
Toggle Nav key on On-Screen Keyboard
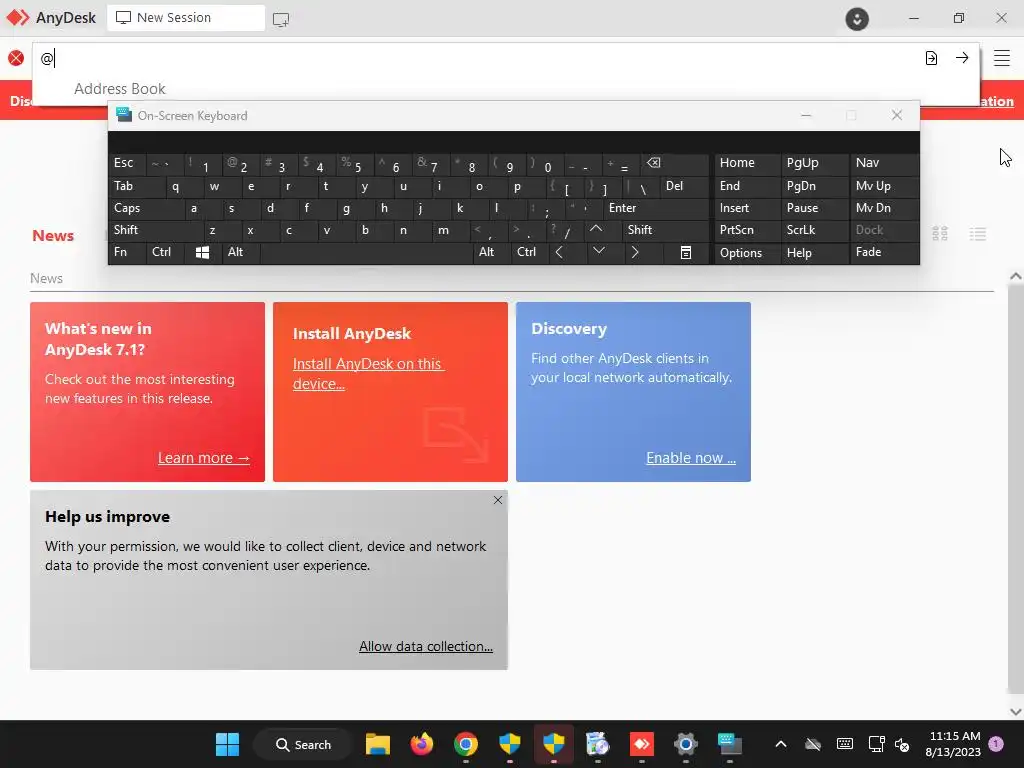884,163
